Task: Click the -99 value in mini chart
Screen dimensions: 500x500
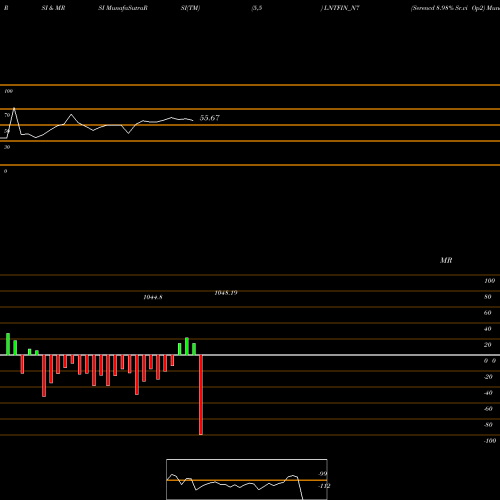Action: coord(322,474)
